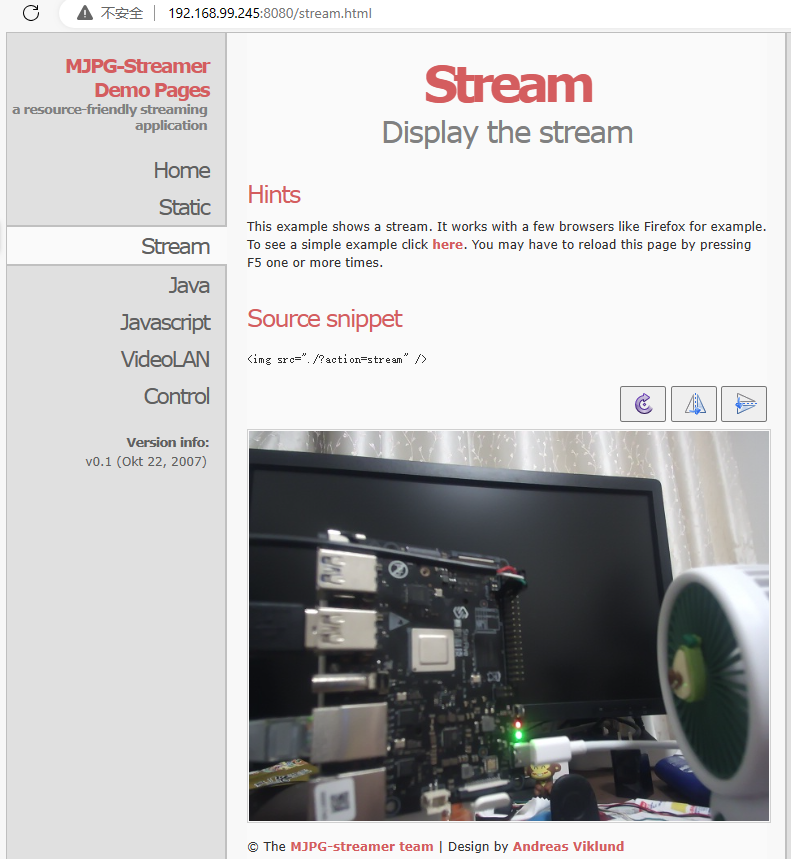Click the browser address bar URL

click(270, 13)
